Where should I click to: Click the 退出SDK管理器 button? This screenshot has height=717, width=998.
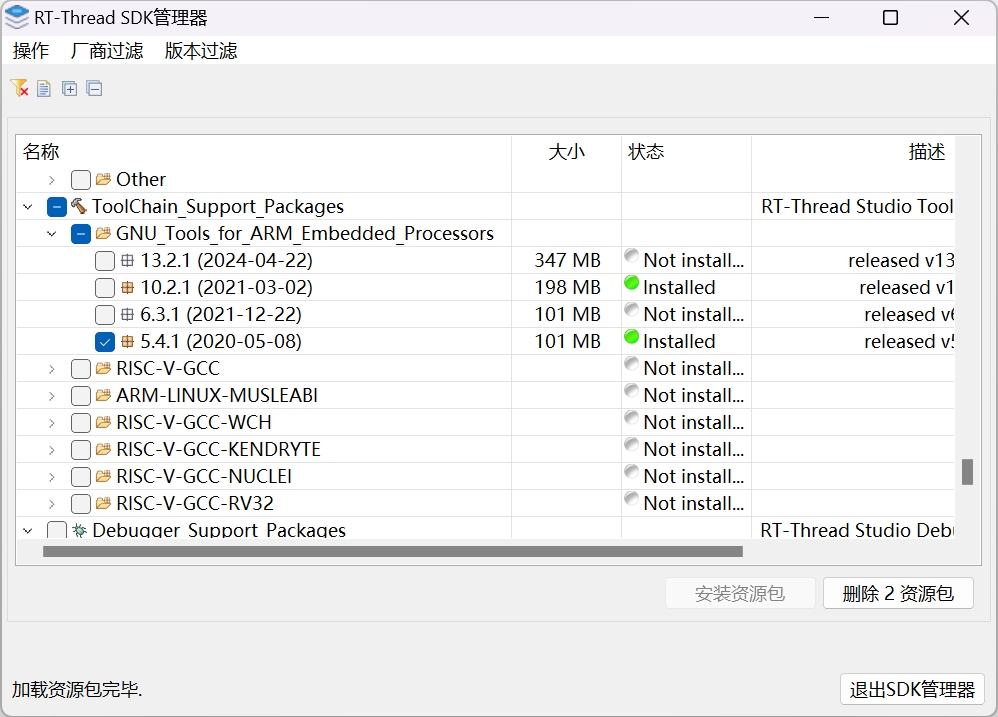tap(912, 690)
